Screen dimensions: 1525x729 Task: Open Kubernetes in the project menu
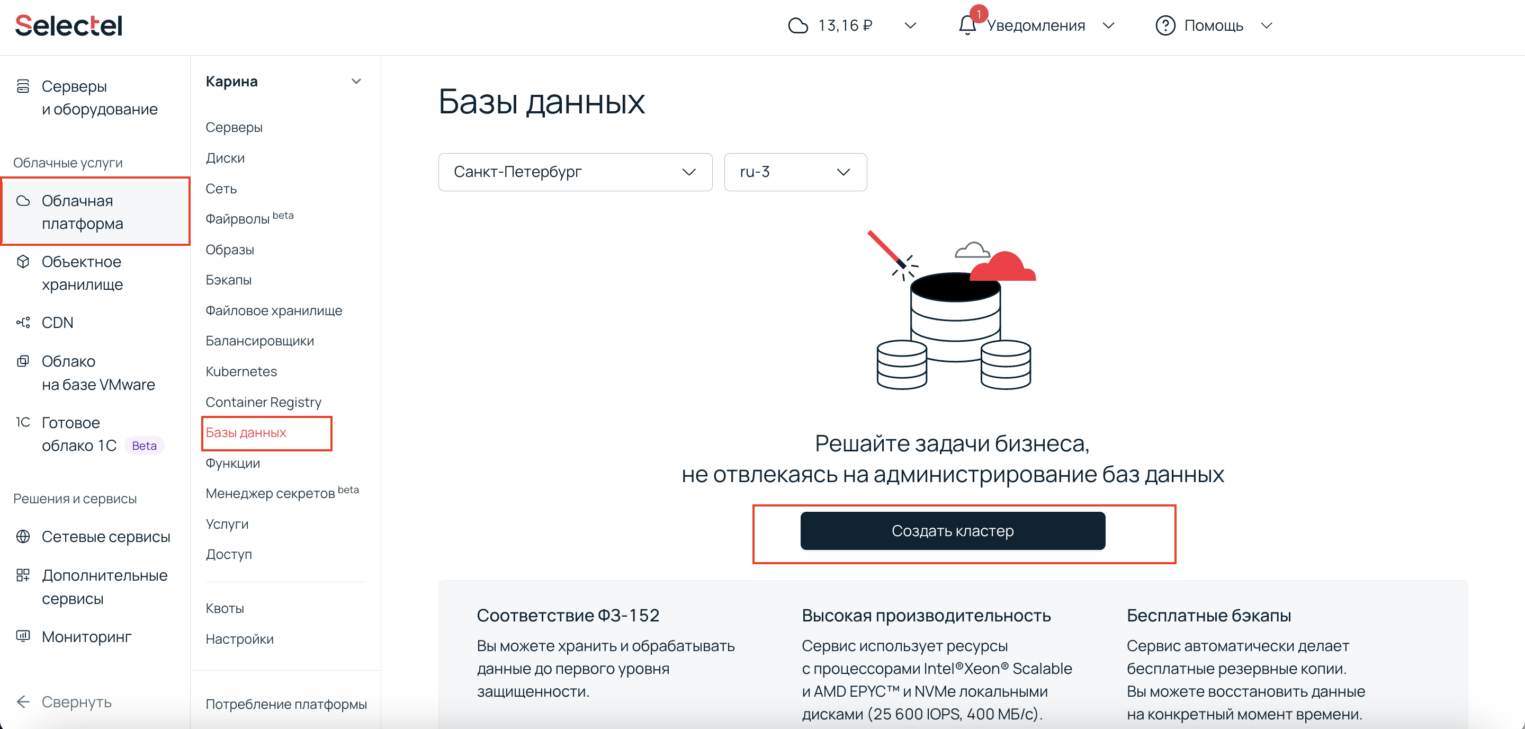point(241,372)
